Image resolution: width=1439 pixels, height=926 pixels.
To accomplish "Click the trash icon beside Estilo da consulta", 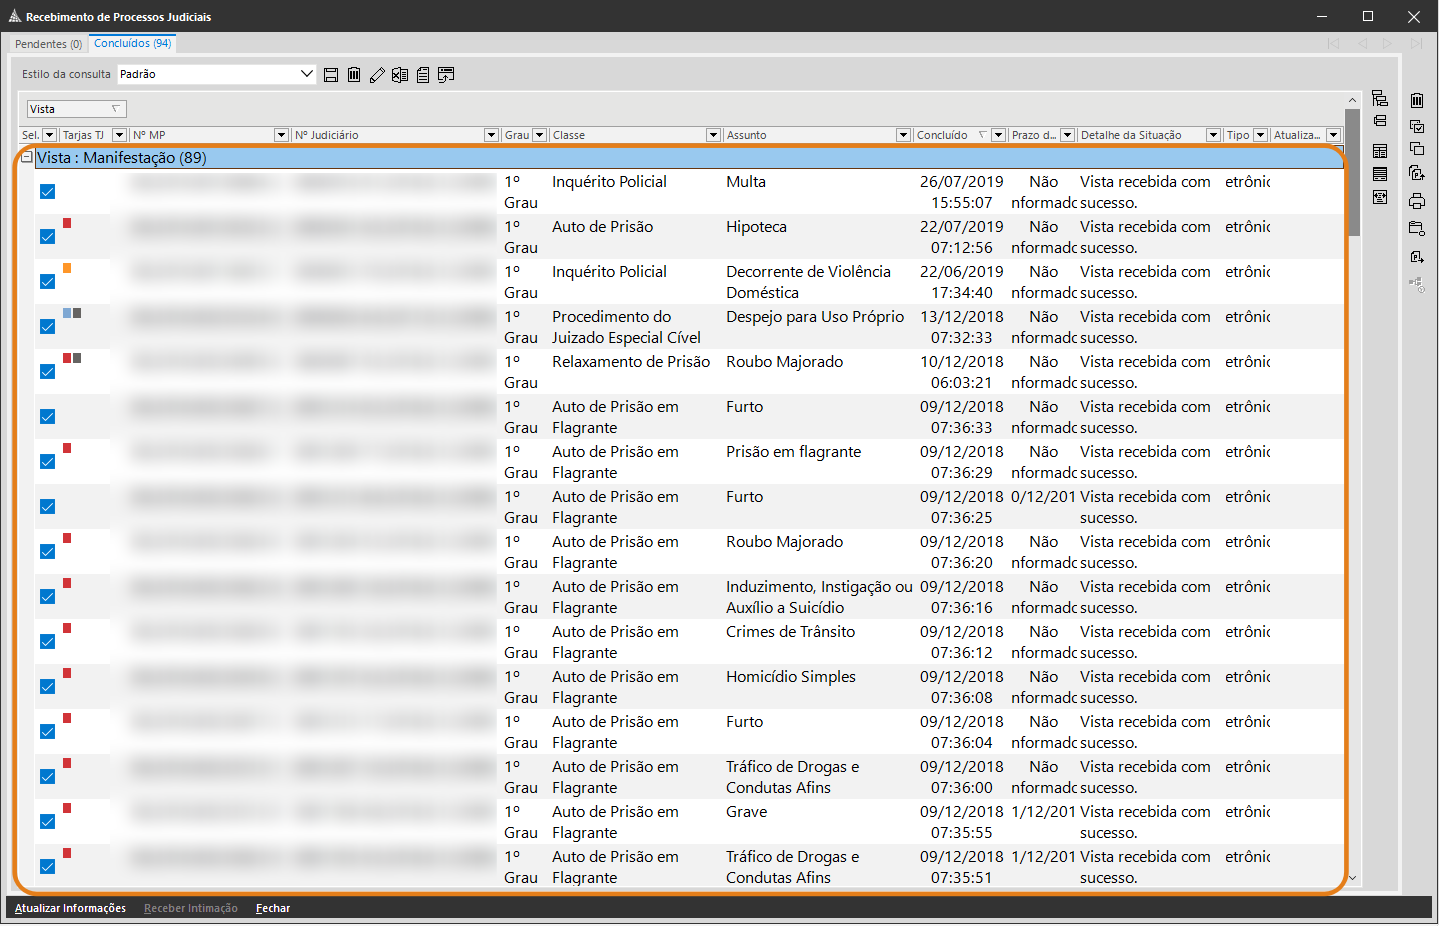I will 354,75.
